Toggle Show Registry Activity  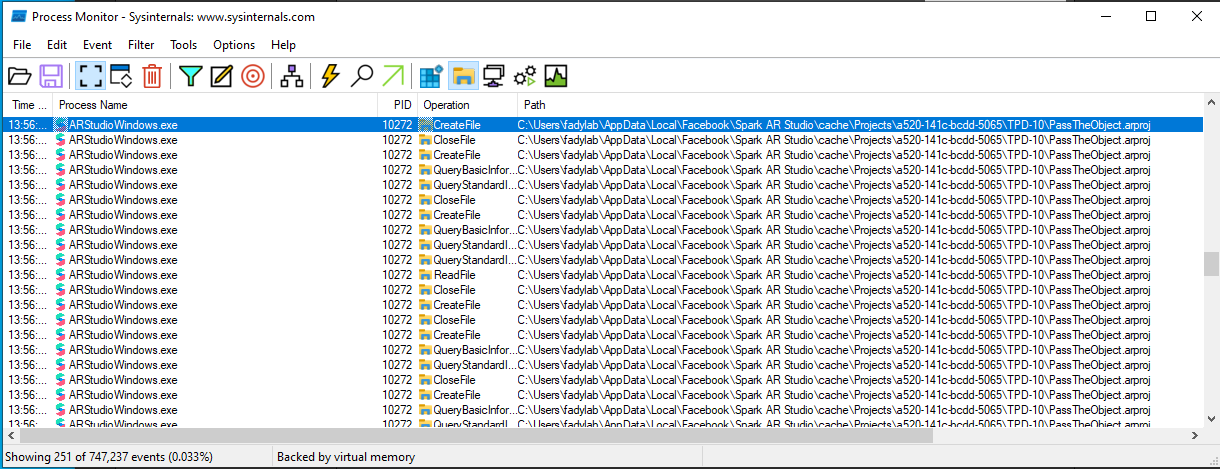431,75
